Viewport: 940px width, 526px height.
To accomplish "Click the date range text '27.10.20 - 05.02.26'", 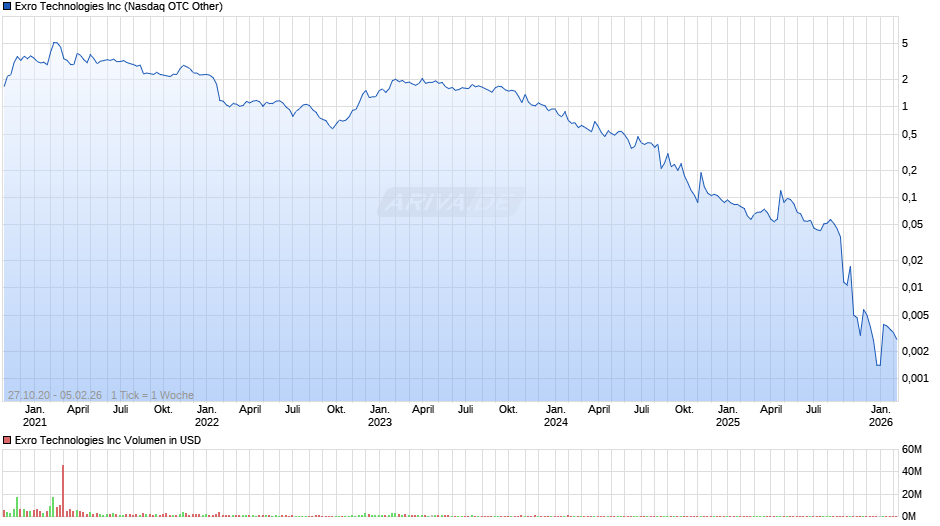I will tap(55, 395).
